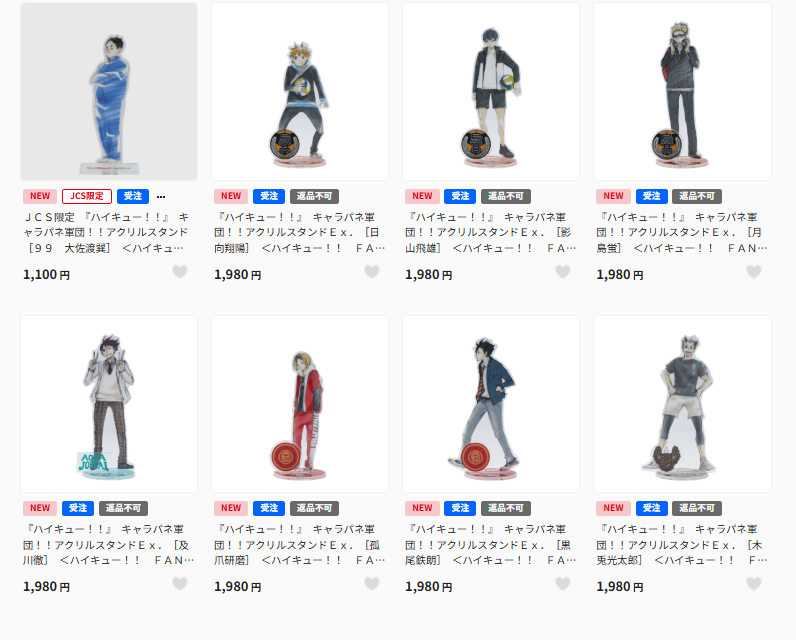The image size is (796, 640).
Task: Click heart icon on 及川徹 product
Action: [x=180, y=584]
